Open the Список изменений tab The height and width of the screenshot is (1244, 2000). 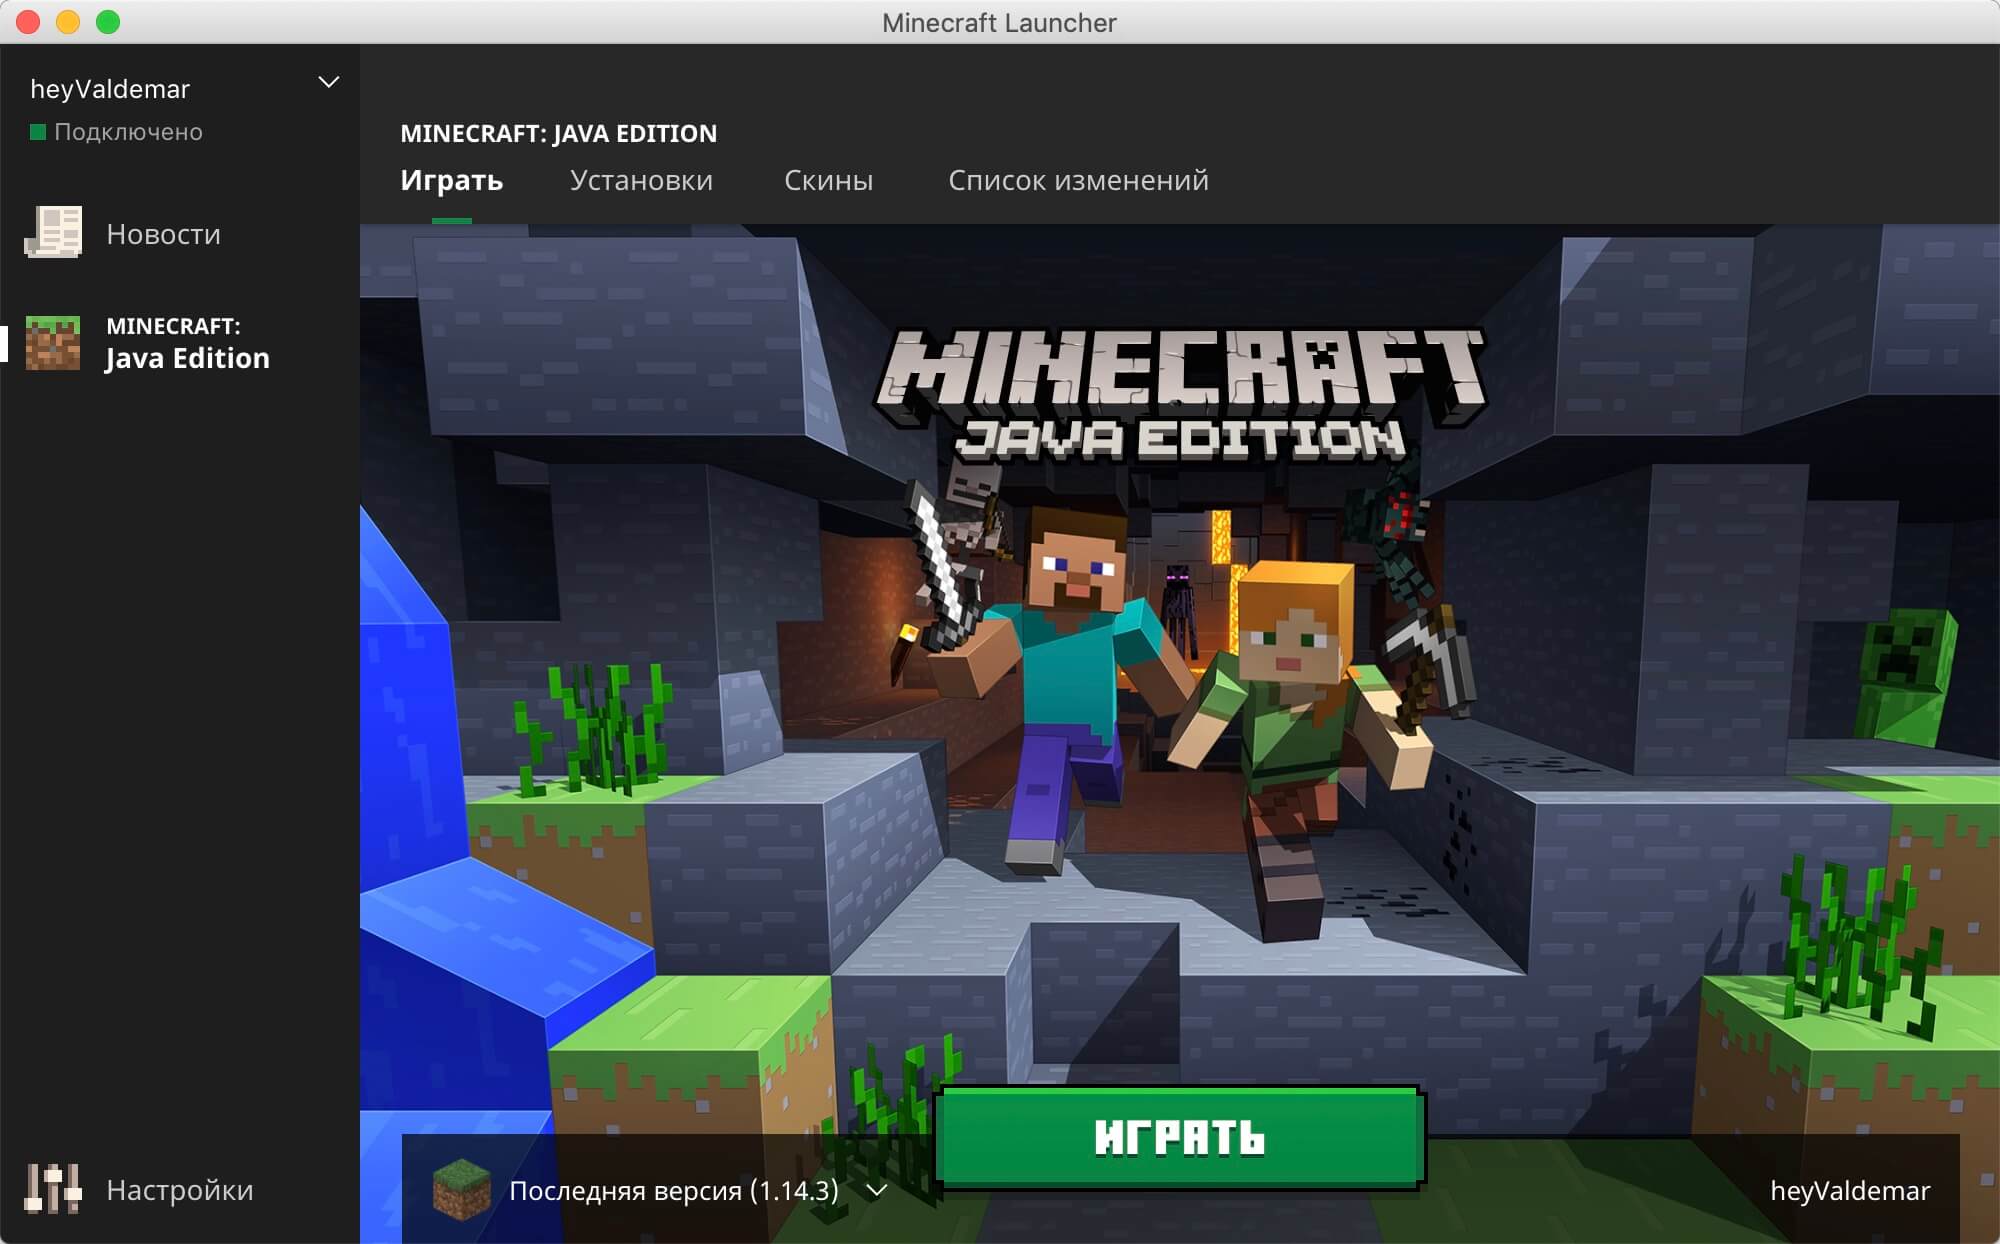coord(1078,180)
